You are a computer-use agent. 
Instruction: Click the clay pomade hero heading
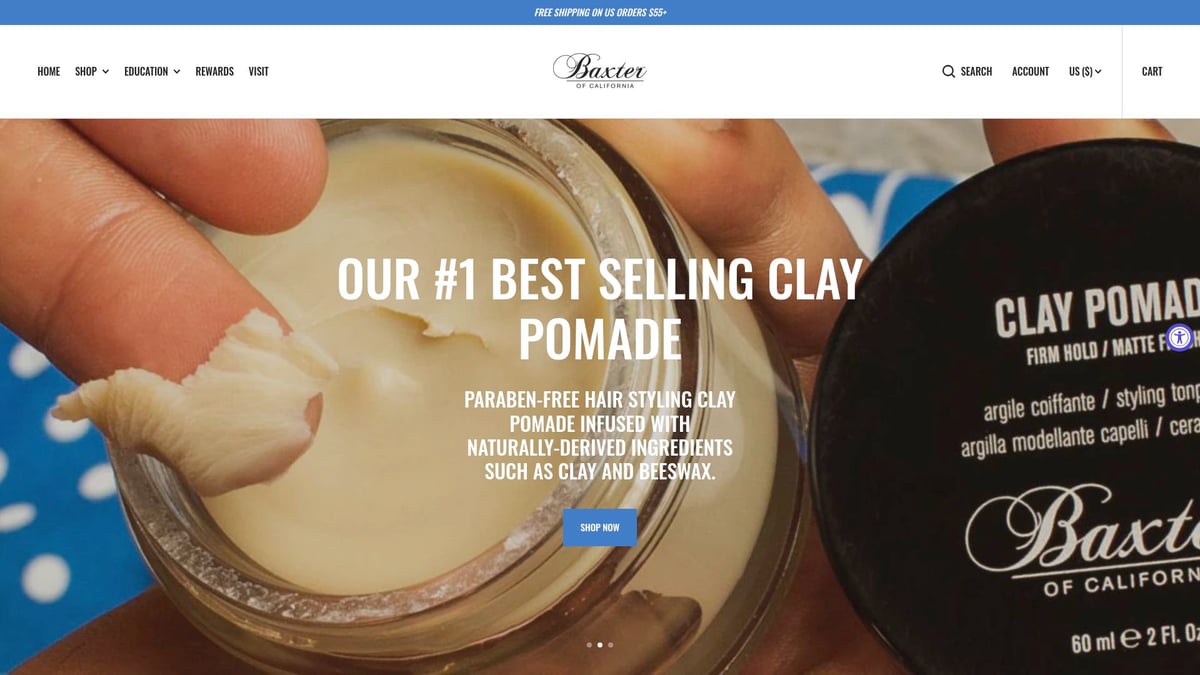point(600,309)
